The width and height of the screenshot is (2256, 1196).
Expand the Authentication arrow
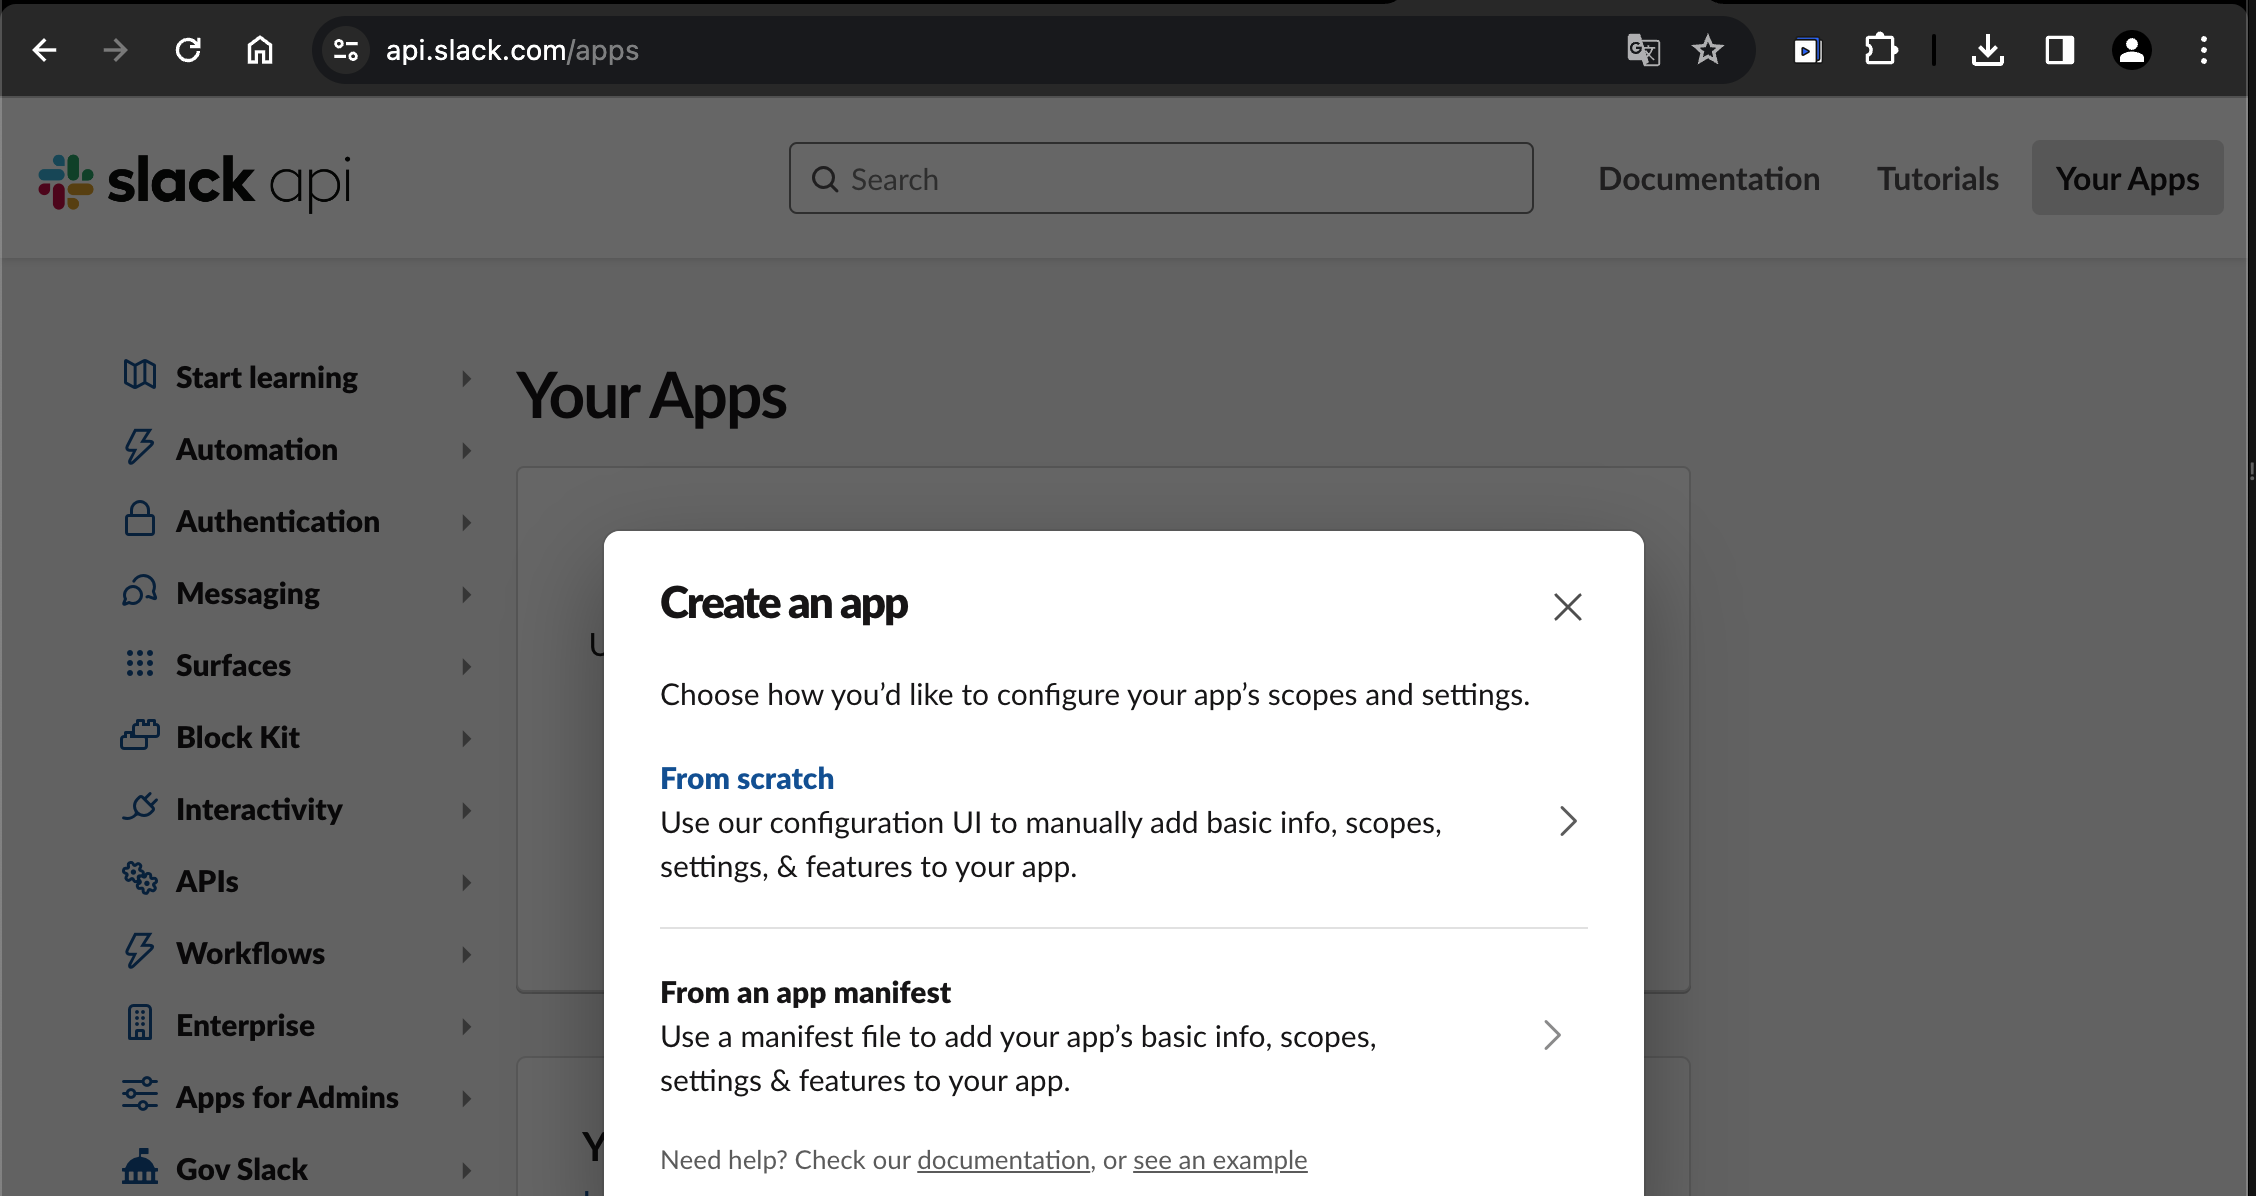coord(466,522)
